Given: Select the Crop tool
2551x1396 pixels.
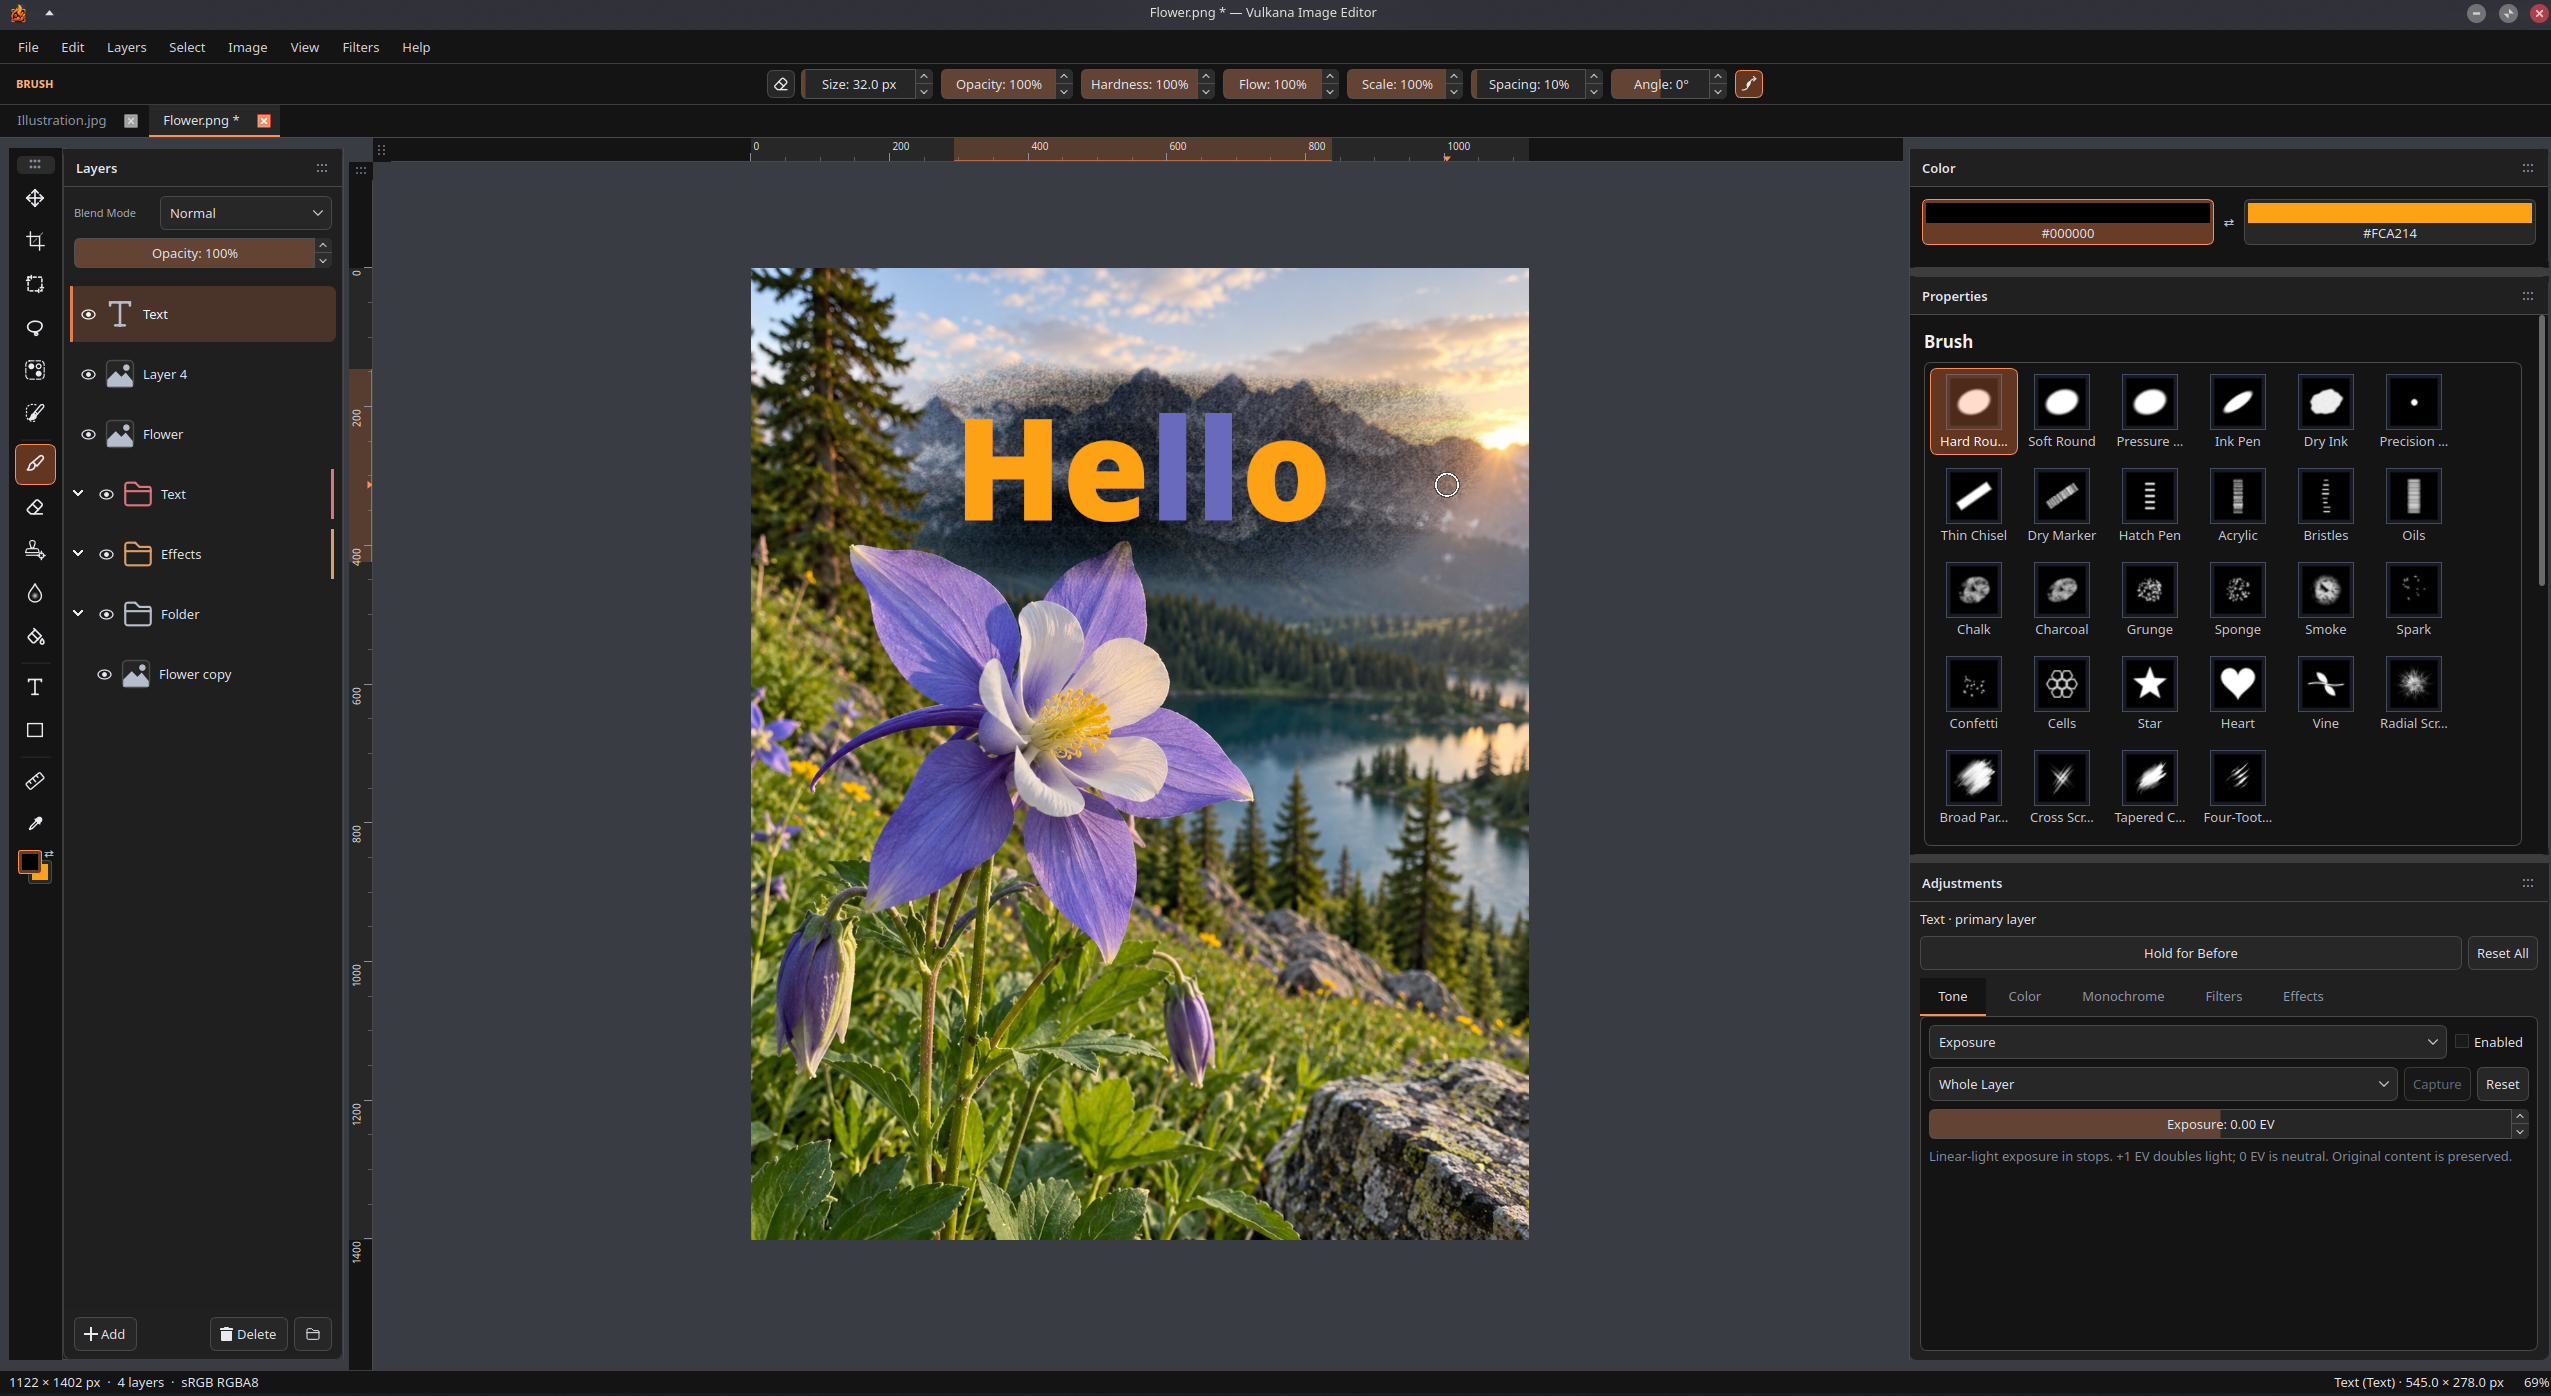Looking at the screenshot, I should [35, 241].
